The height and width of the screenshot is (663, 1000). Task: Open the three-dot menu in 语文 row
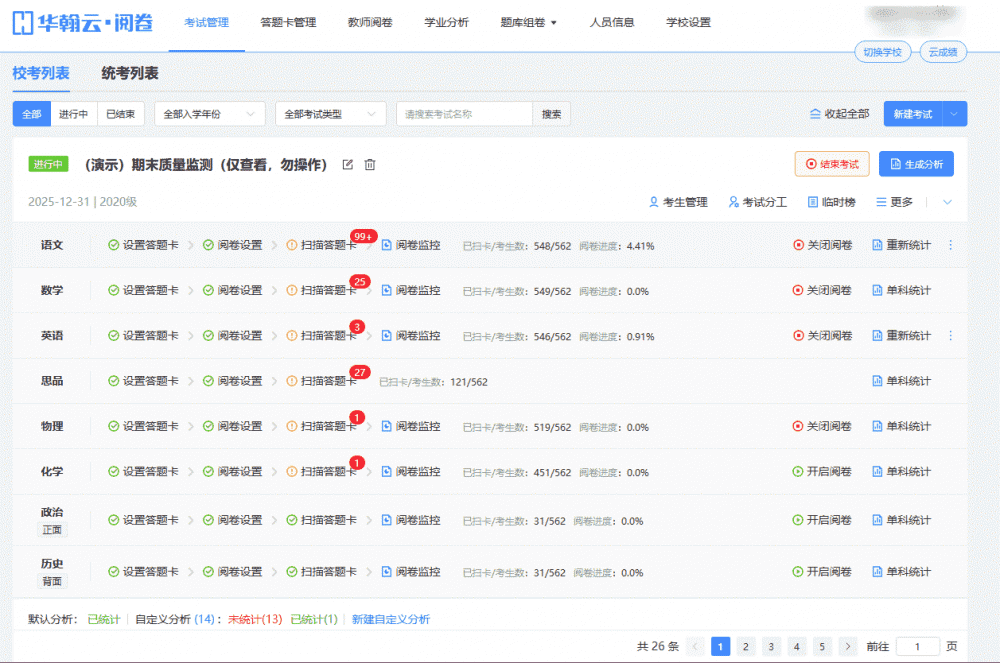(950, 245)
